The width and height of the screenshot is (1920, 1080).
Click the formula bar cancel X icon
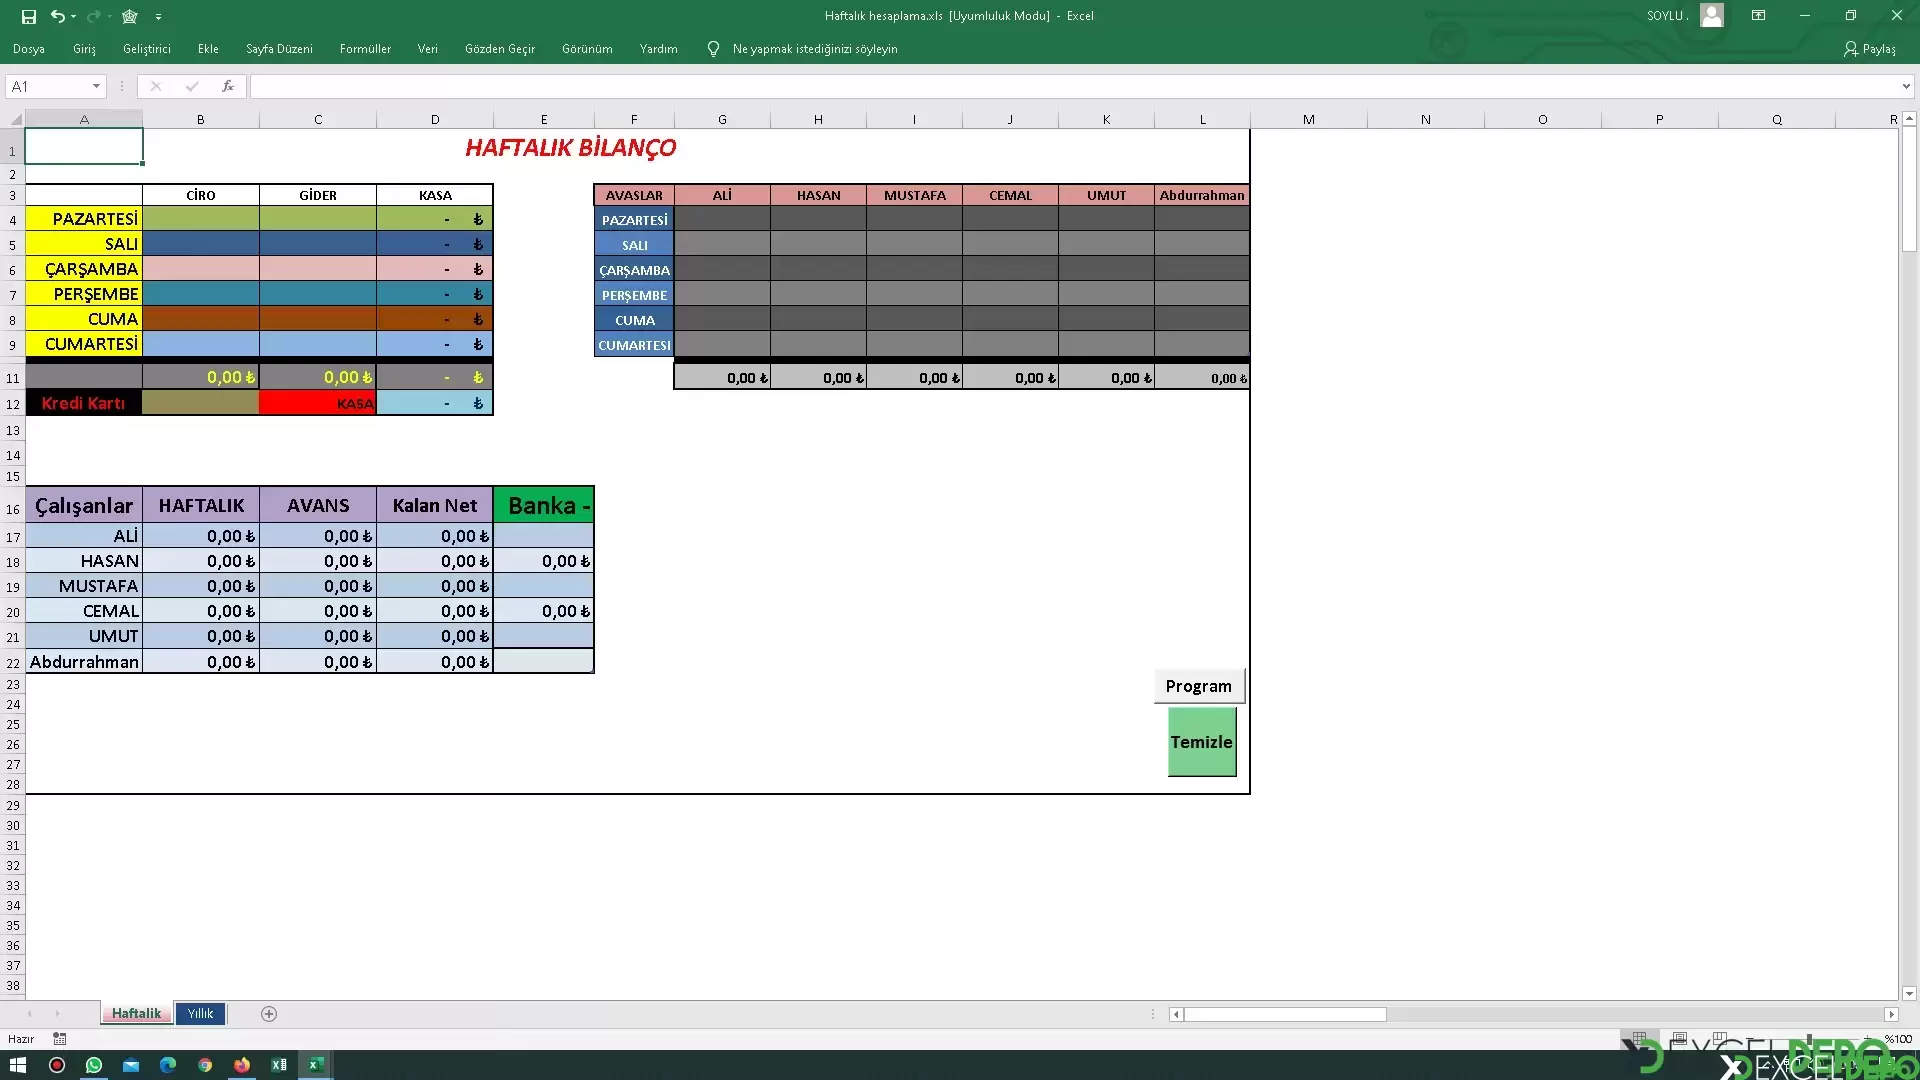pos(156,87)
